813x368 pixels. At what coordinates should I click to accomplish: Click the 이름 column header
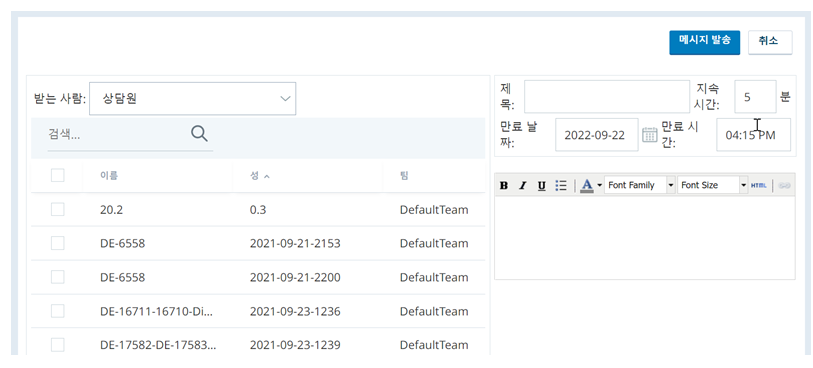[x=109, y=176]
